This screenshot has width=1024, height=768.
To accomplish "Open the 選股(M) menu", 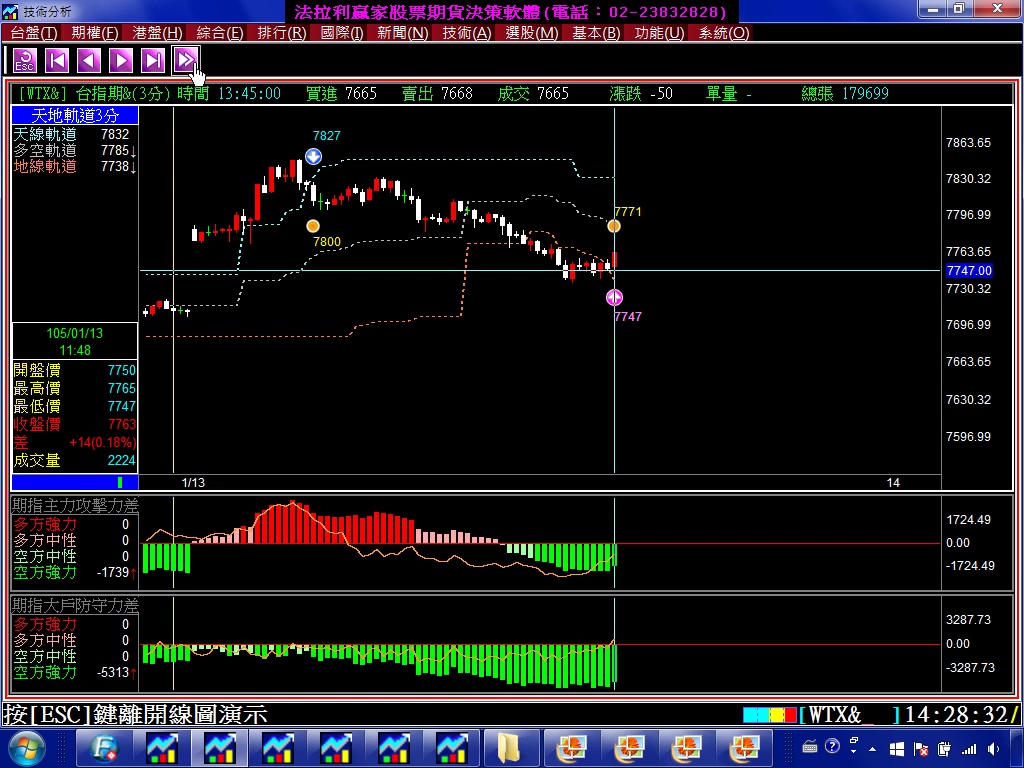I will tap(532, 33).
